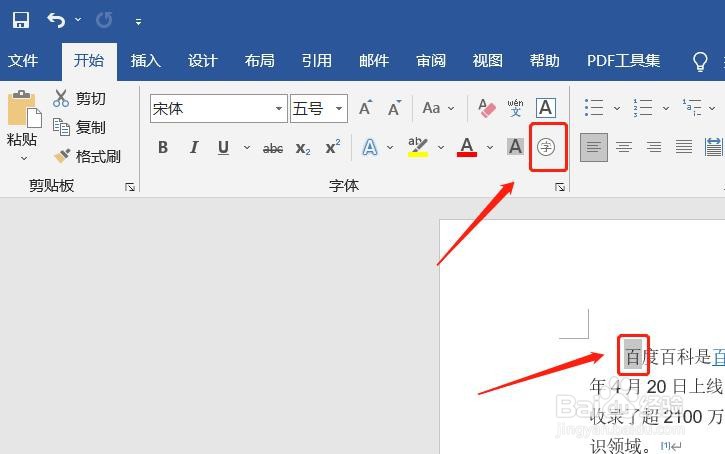Open the 视图 tab
The width and height of the screenshot is (725, 454).
pyautogui.click(x=488, y=61)
